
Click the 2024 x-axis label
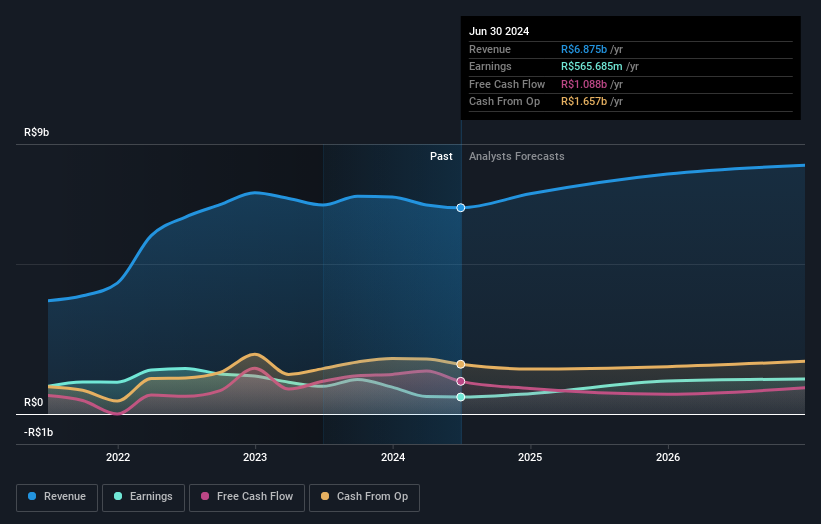tap(393, 457)
